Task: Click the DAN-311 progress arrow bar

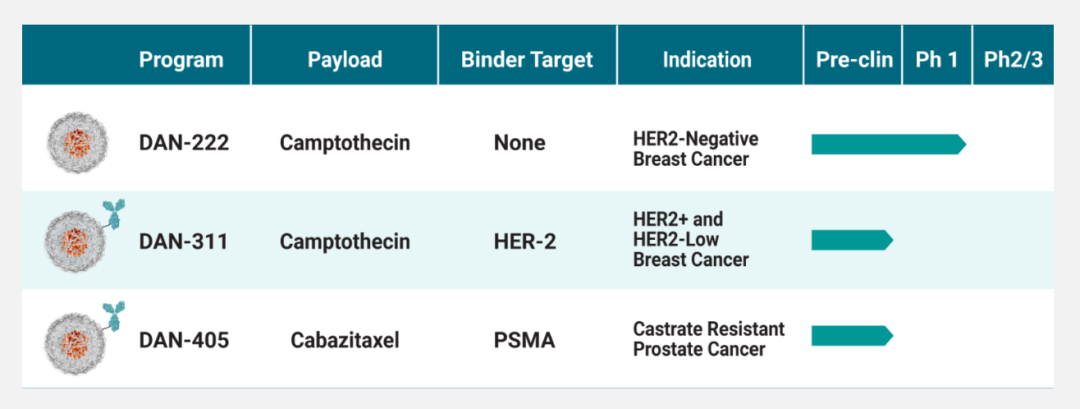Action: click(851, 240)
